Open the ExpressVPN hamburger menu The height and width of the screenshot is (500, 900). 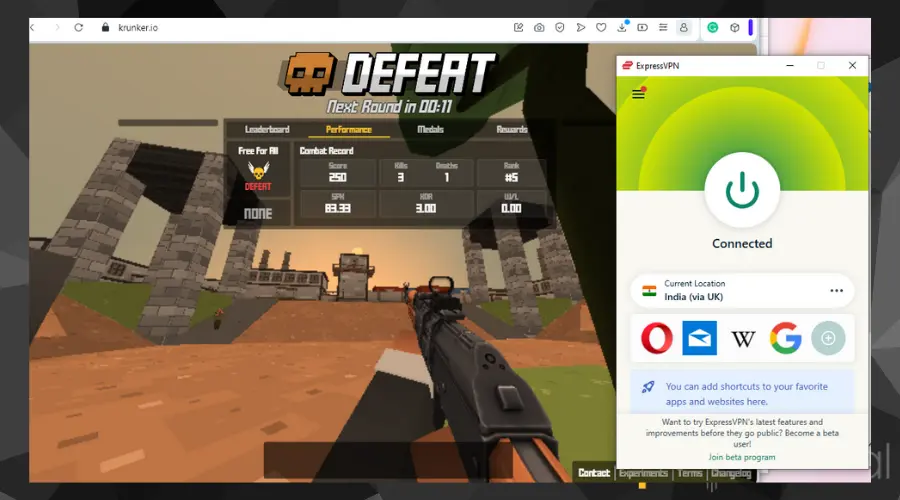point(639,95)
